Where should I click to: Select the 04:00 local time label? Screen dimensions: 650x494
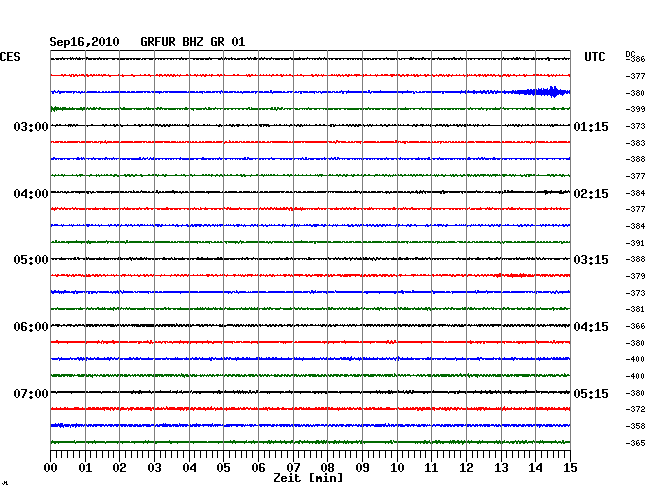[31, 194]
